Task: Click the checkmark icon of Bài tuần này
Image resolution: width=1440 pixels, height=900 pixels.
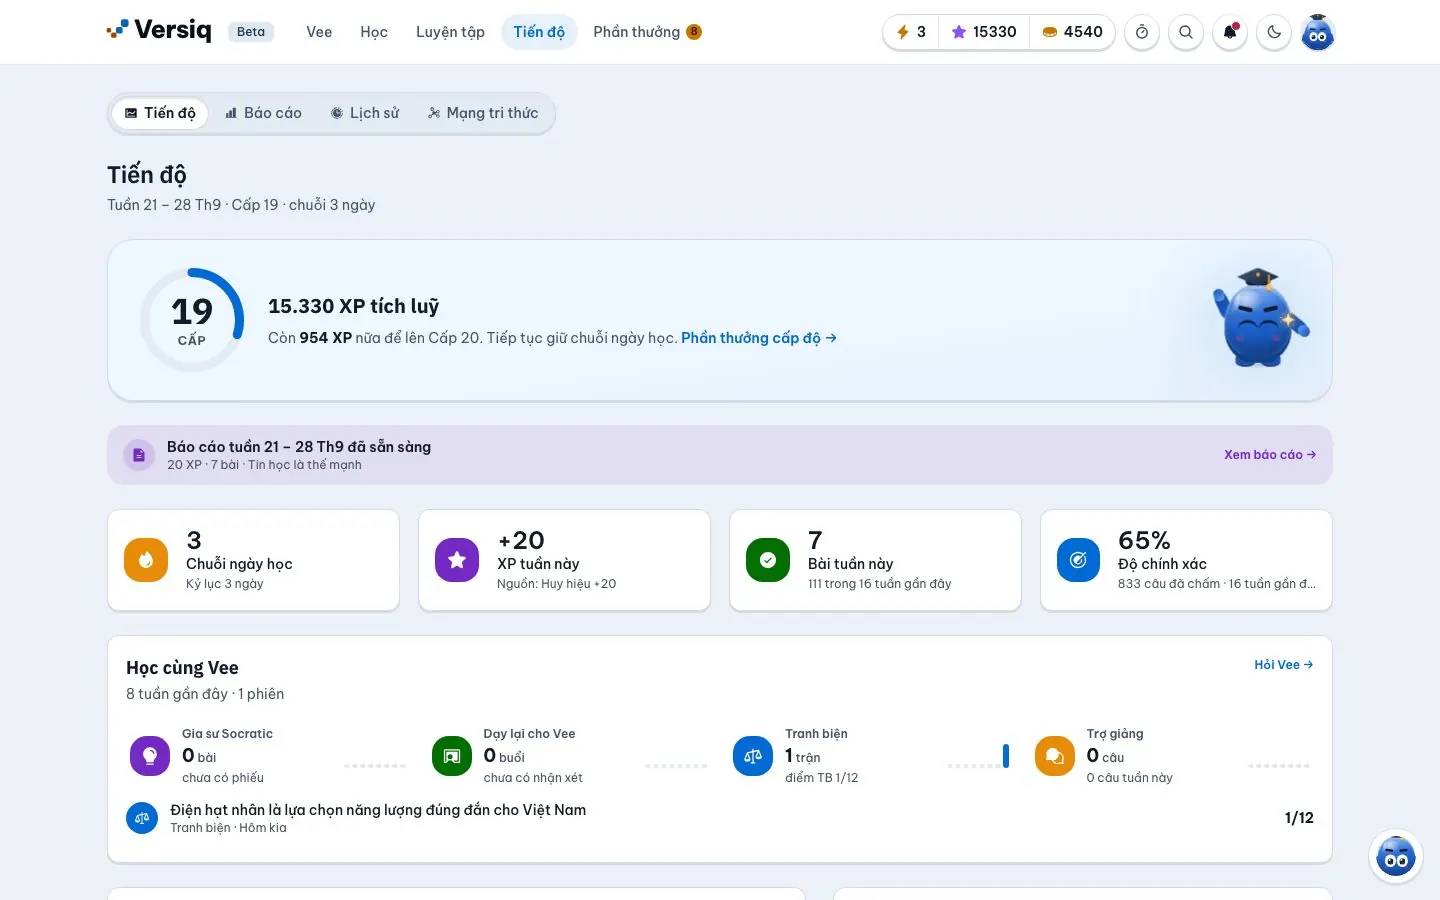Action: click(768, 560)
